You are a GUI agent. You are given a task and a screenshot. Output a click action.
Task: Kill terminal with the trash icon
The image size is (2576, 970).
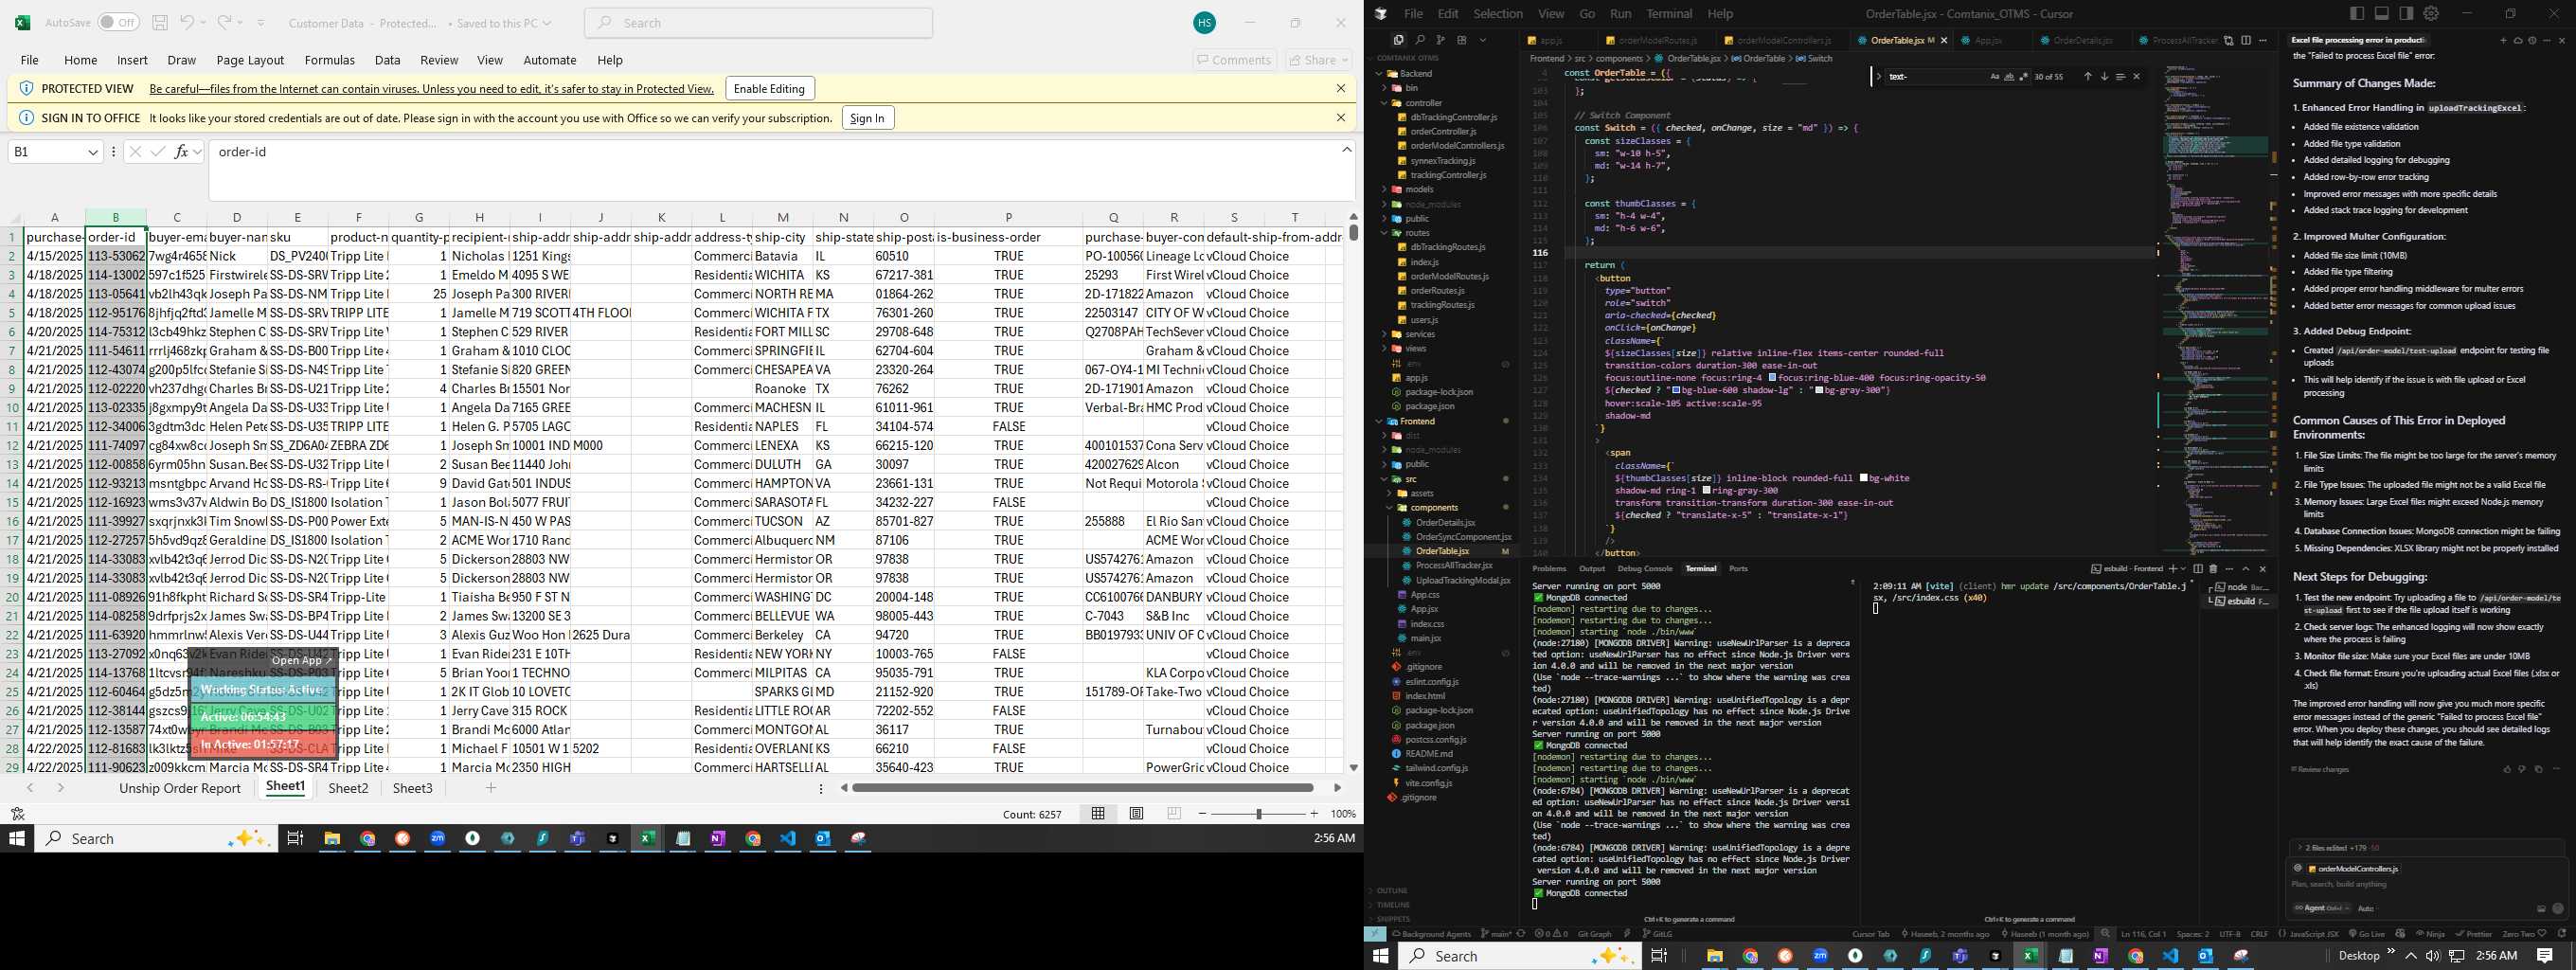click(x=2213, y=568)
